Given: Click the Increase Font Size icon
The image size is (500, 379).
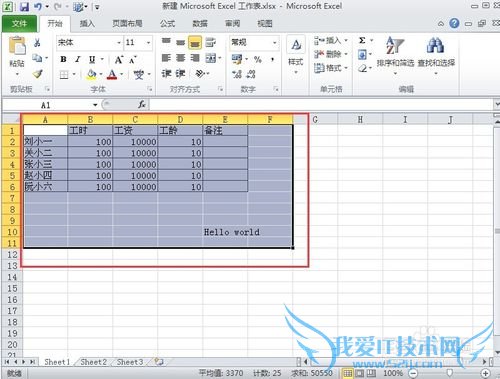Looking at the screenshot, I should click(x=119, y=60).
